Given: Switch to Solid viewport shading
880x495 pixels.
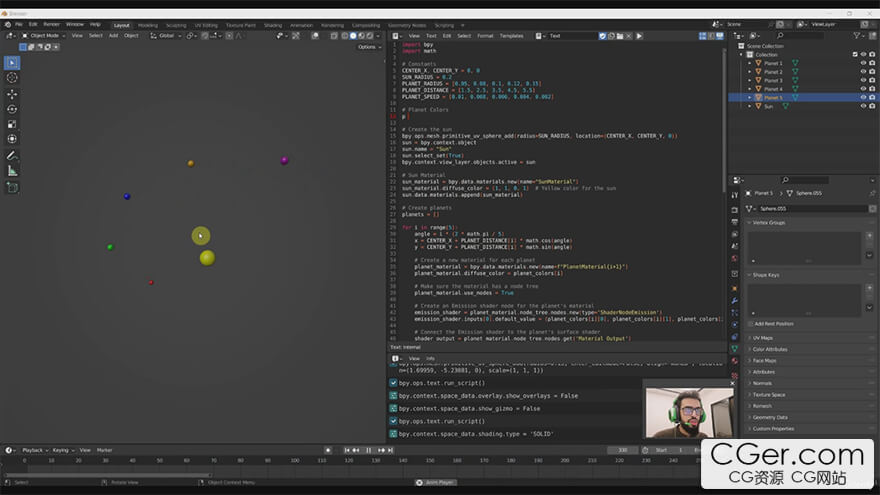Looking at the screenshot, I should coord(353,36).
